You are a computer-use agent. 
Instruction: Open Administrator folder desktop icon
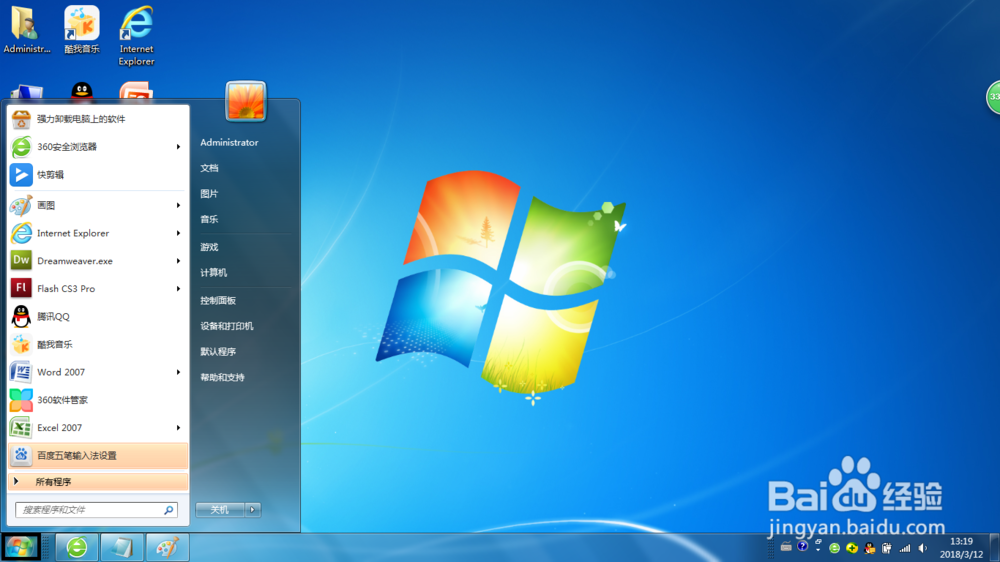27,30
